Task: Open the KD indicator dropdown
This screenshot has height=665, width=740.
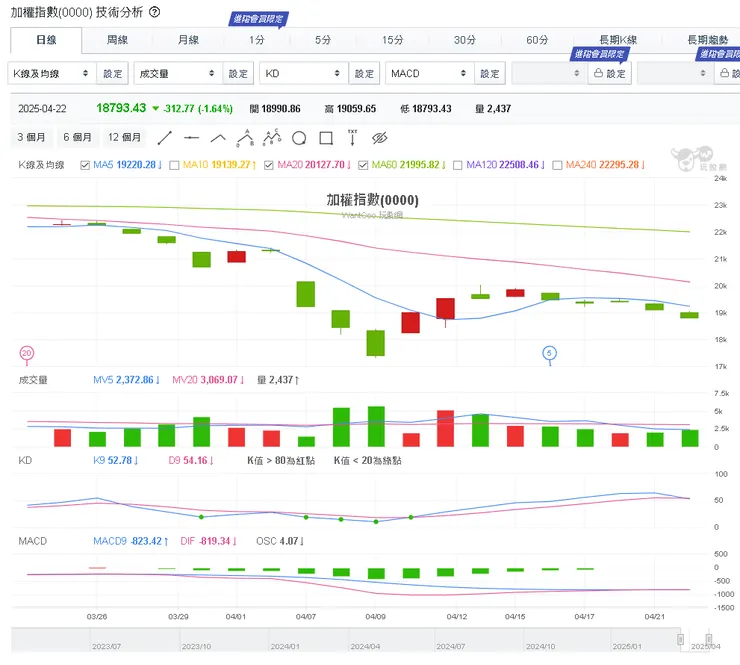Action: pyautogui.click(x=304, y=74)
